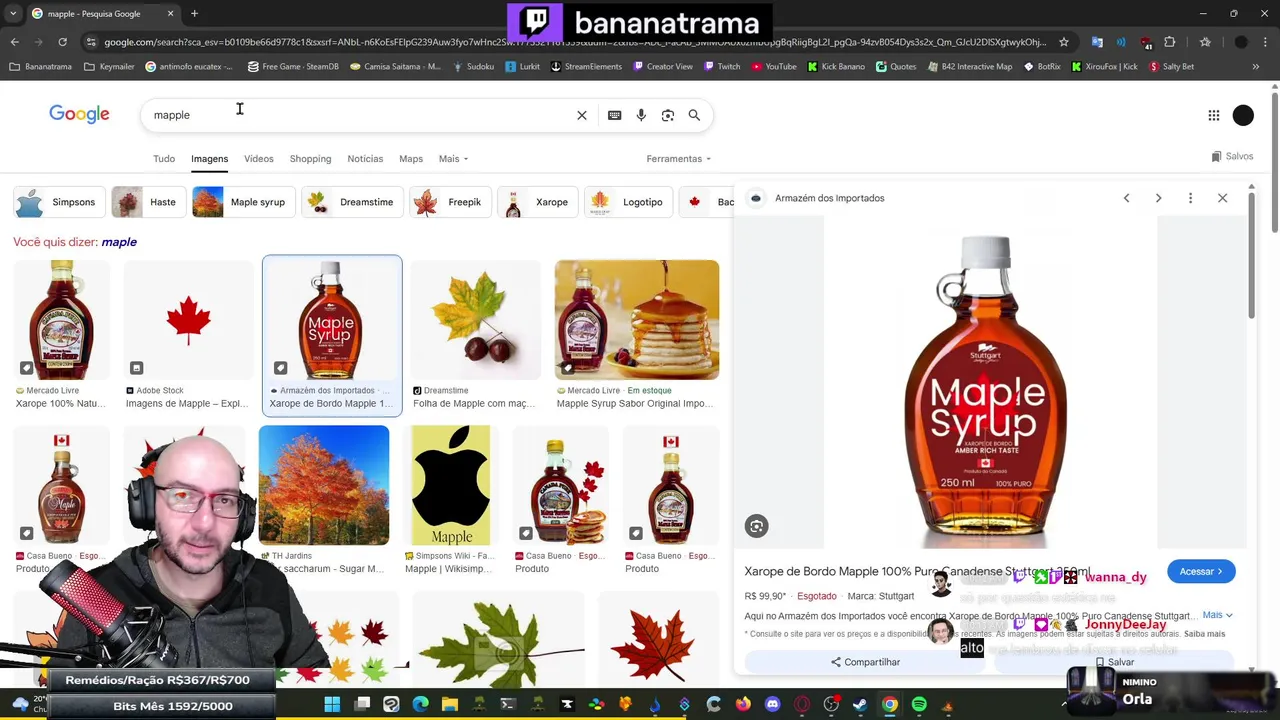Expand the Ferramentas dropdown

click(679, 159)
